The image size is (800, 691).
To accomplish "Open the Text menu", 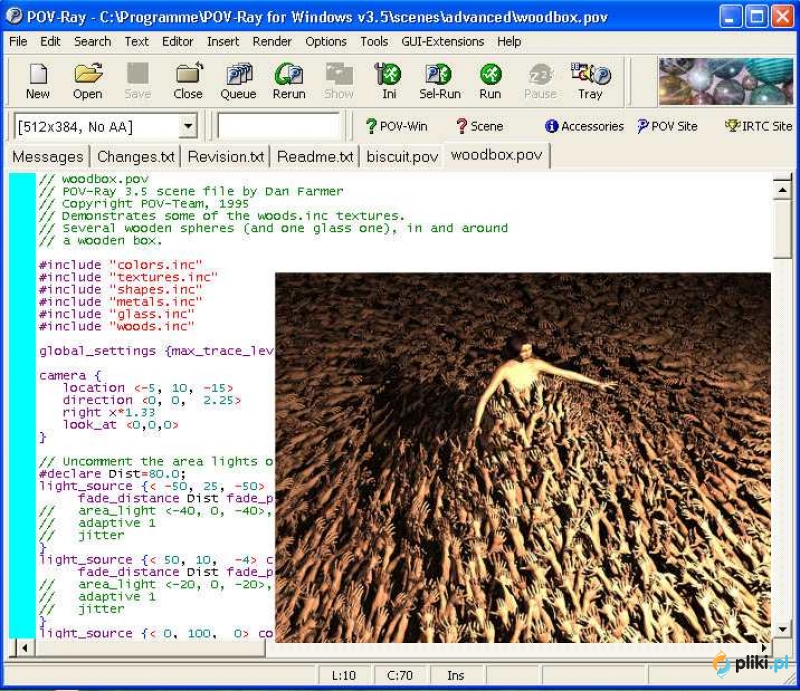I will [137, 41].
